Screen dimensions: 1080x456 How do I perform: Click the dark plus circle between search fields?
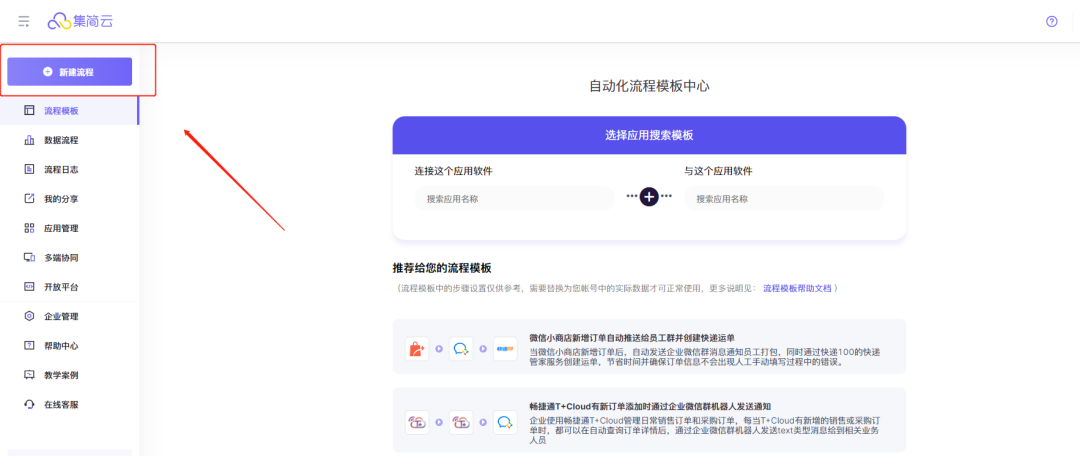pos(649,196)
